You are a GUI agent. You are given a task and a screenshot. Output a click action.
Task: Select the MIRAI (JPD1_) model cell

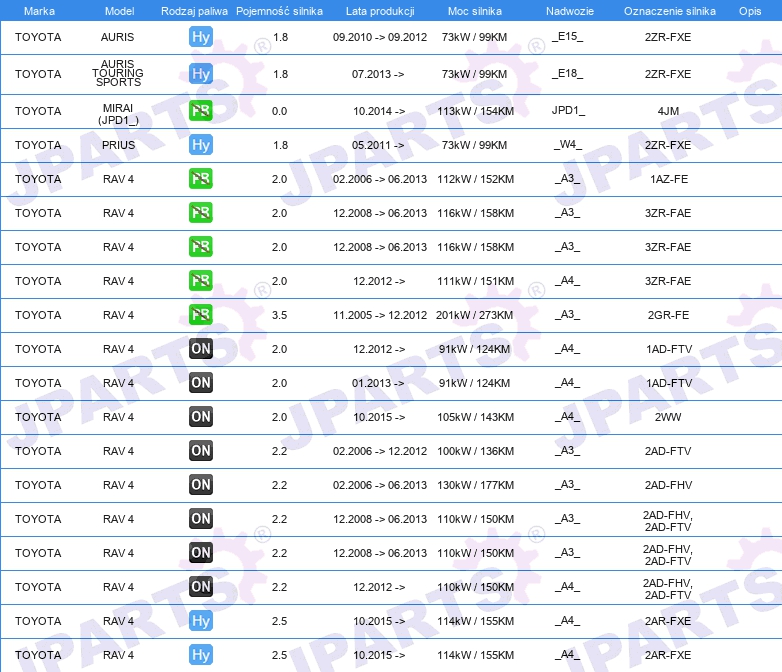[x=118, y=114]
